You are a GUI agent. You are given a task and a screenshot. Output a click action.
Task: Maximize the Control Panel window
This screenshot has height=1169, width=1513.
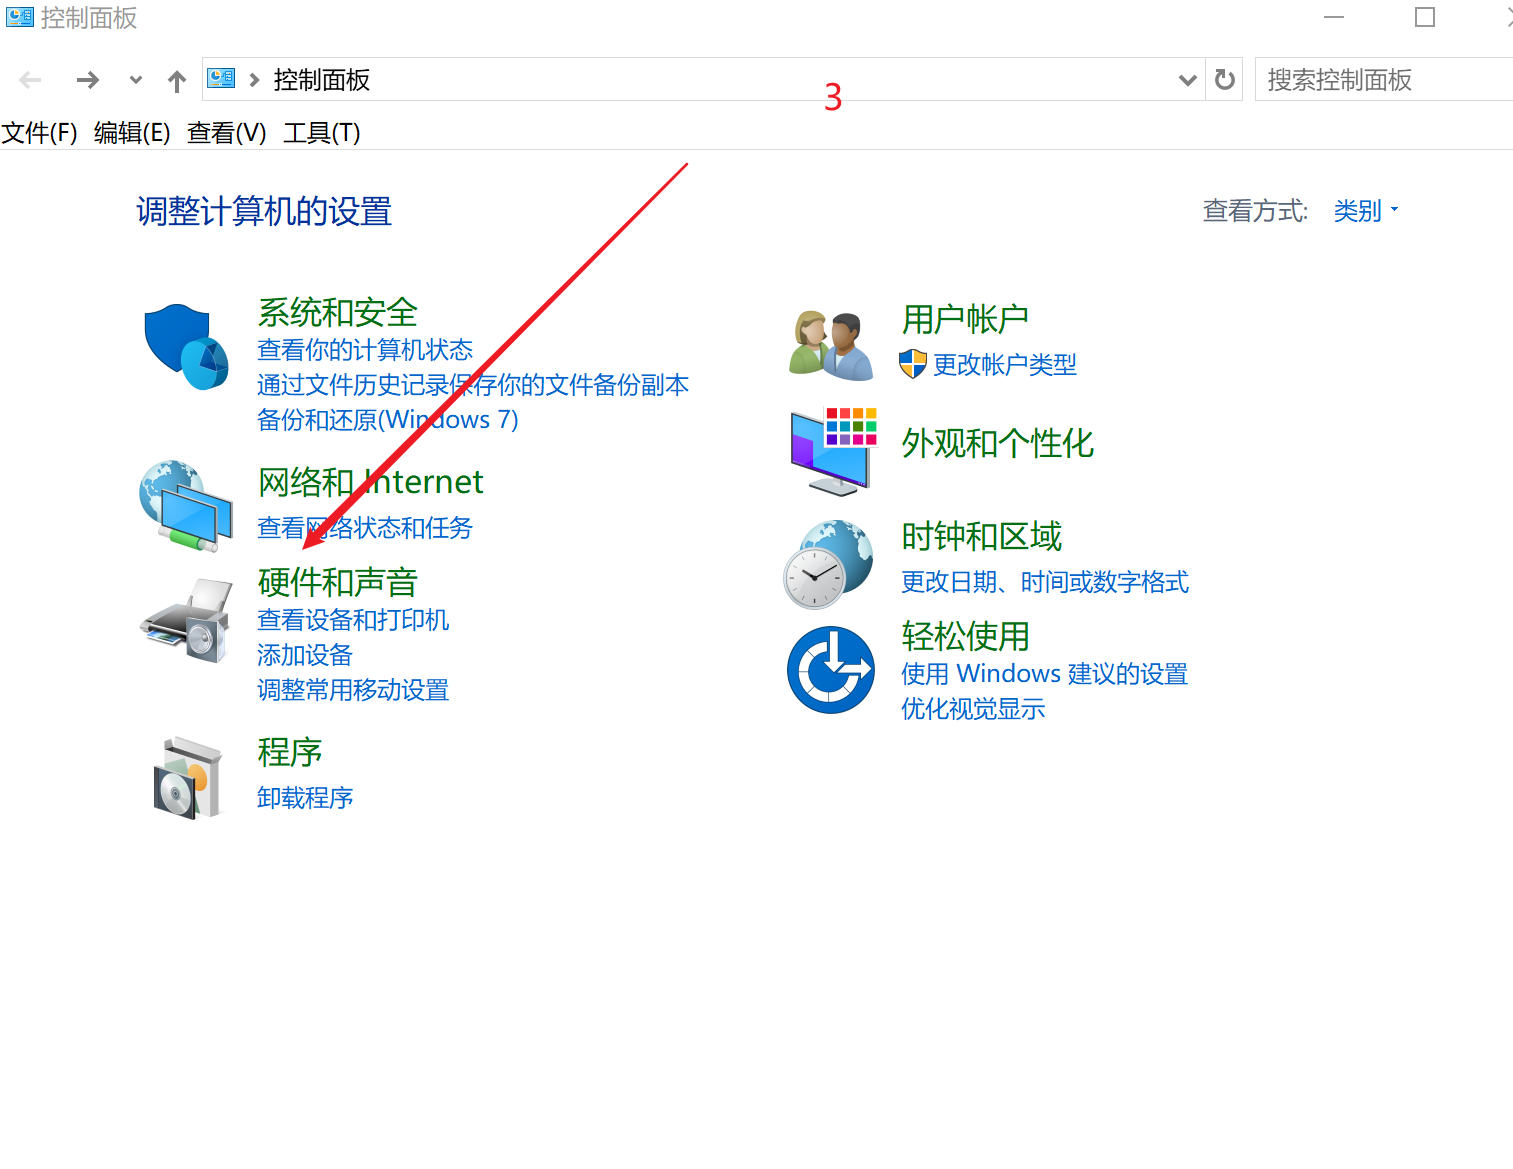point(1425,17)
